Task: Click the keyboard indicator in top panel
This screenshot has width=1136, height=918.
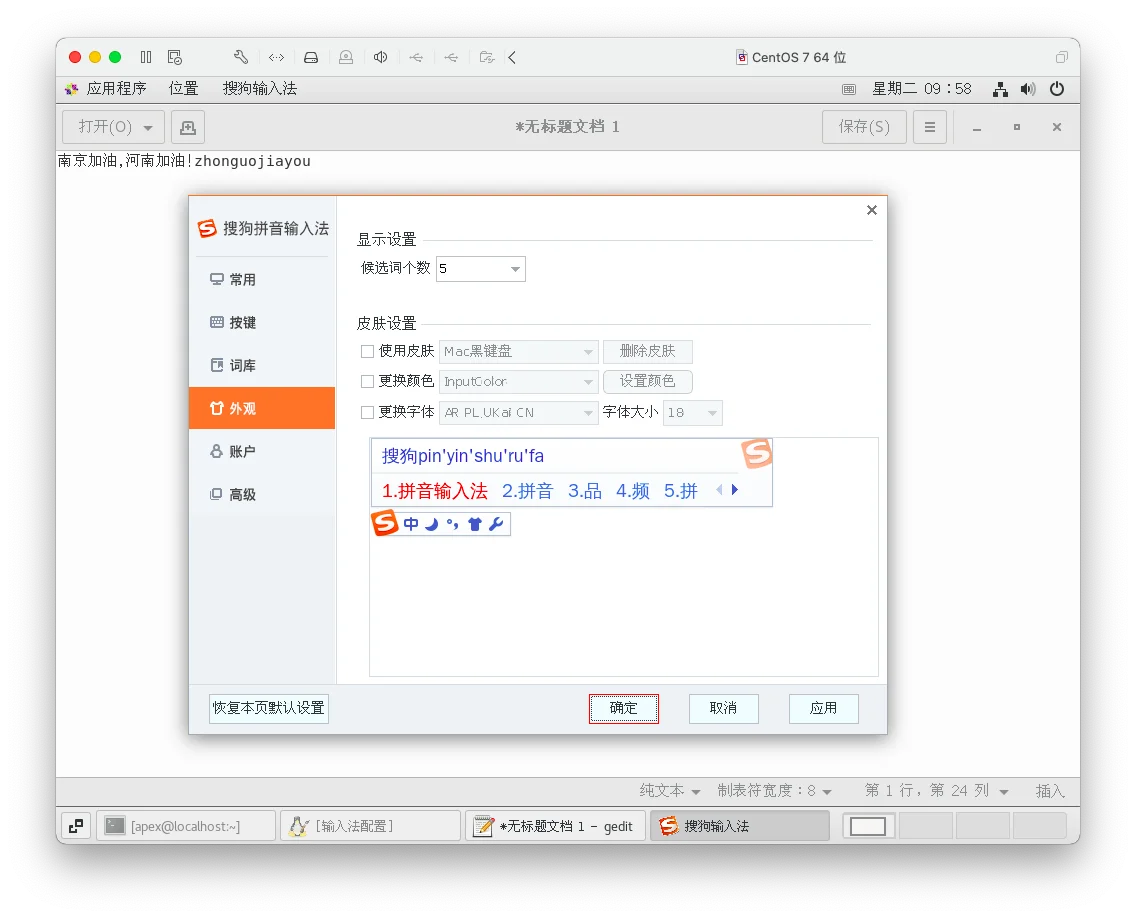Action: (x=849, y=89)
